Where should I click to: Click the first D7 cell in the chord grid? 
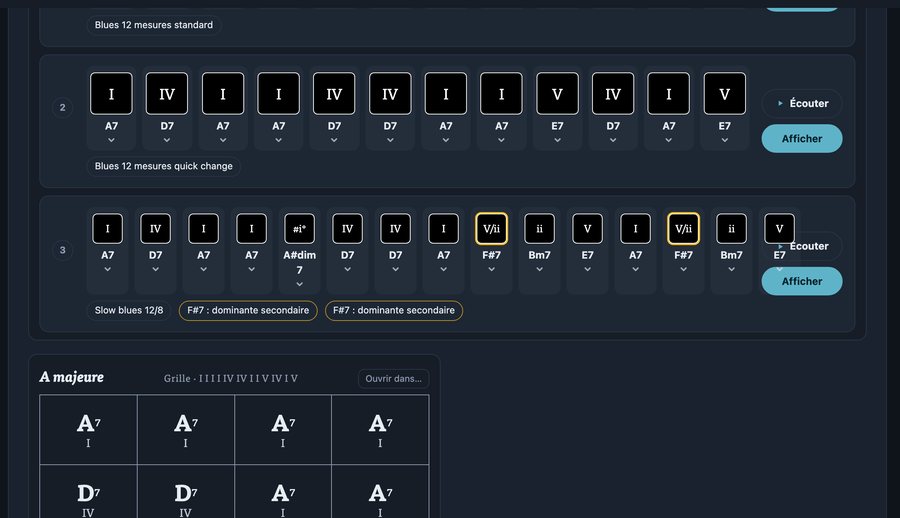coord(88,492)
